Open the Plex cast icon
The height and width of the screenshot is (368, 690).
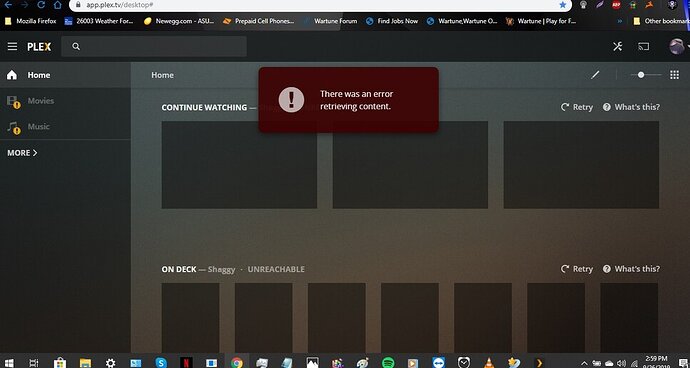643,46
